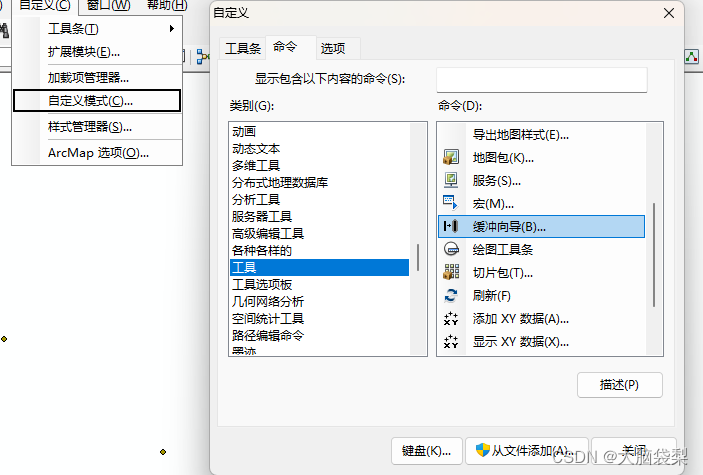Select 工具选项板 in category list
The height and width of the screenshot is (475, 703).
[x=319, y=284]
